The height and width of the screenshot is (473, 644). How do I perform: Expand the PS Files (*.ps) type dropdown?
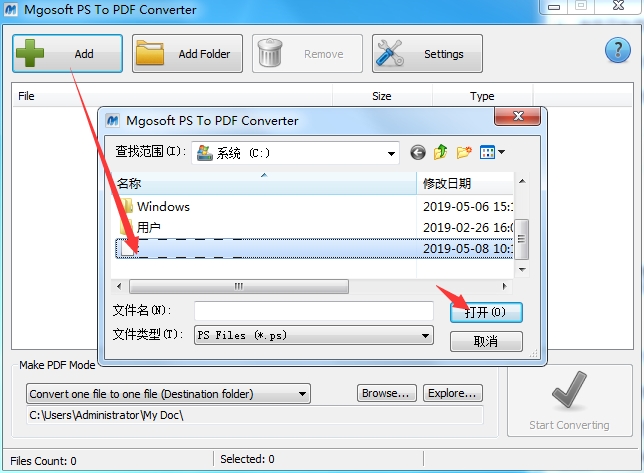[x=426, y=335]
